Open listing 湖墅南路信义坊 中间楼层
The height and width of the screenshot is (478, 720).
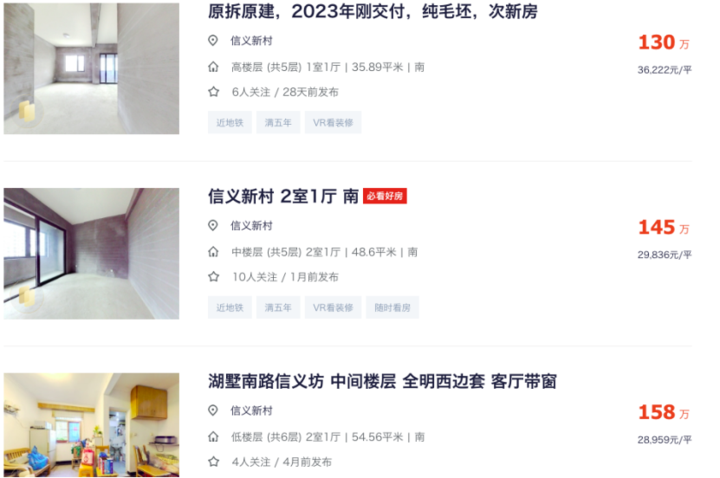tap(382, 382)
